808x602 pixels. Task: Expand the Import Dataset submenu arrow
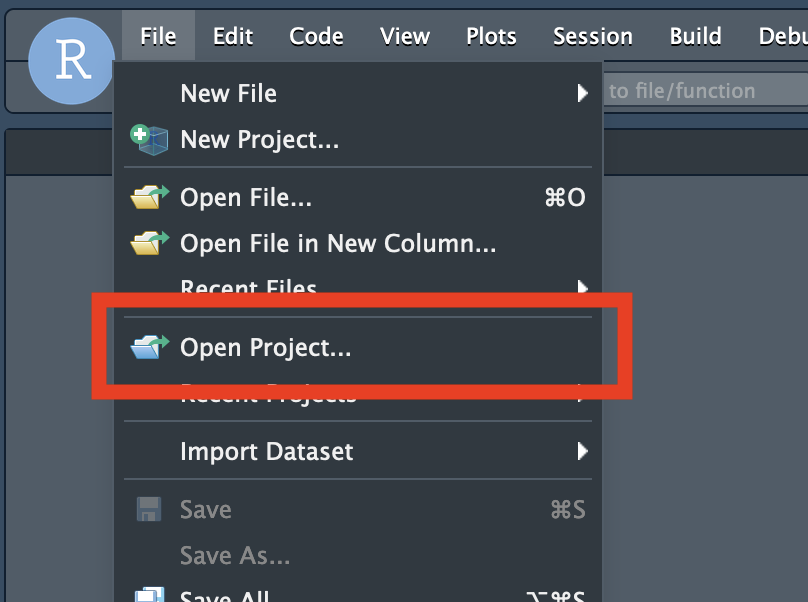pyautogui.click(x=582, y=452)
